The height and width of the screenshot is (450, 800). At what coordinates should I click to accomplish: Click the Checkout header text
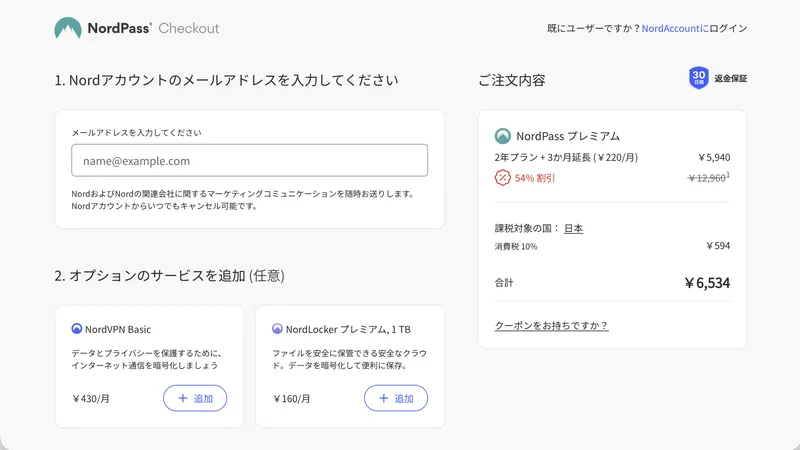[188, 29]
